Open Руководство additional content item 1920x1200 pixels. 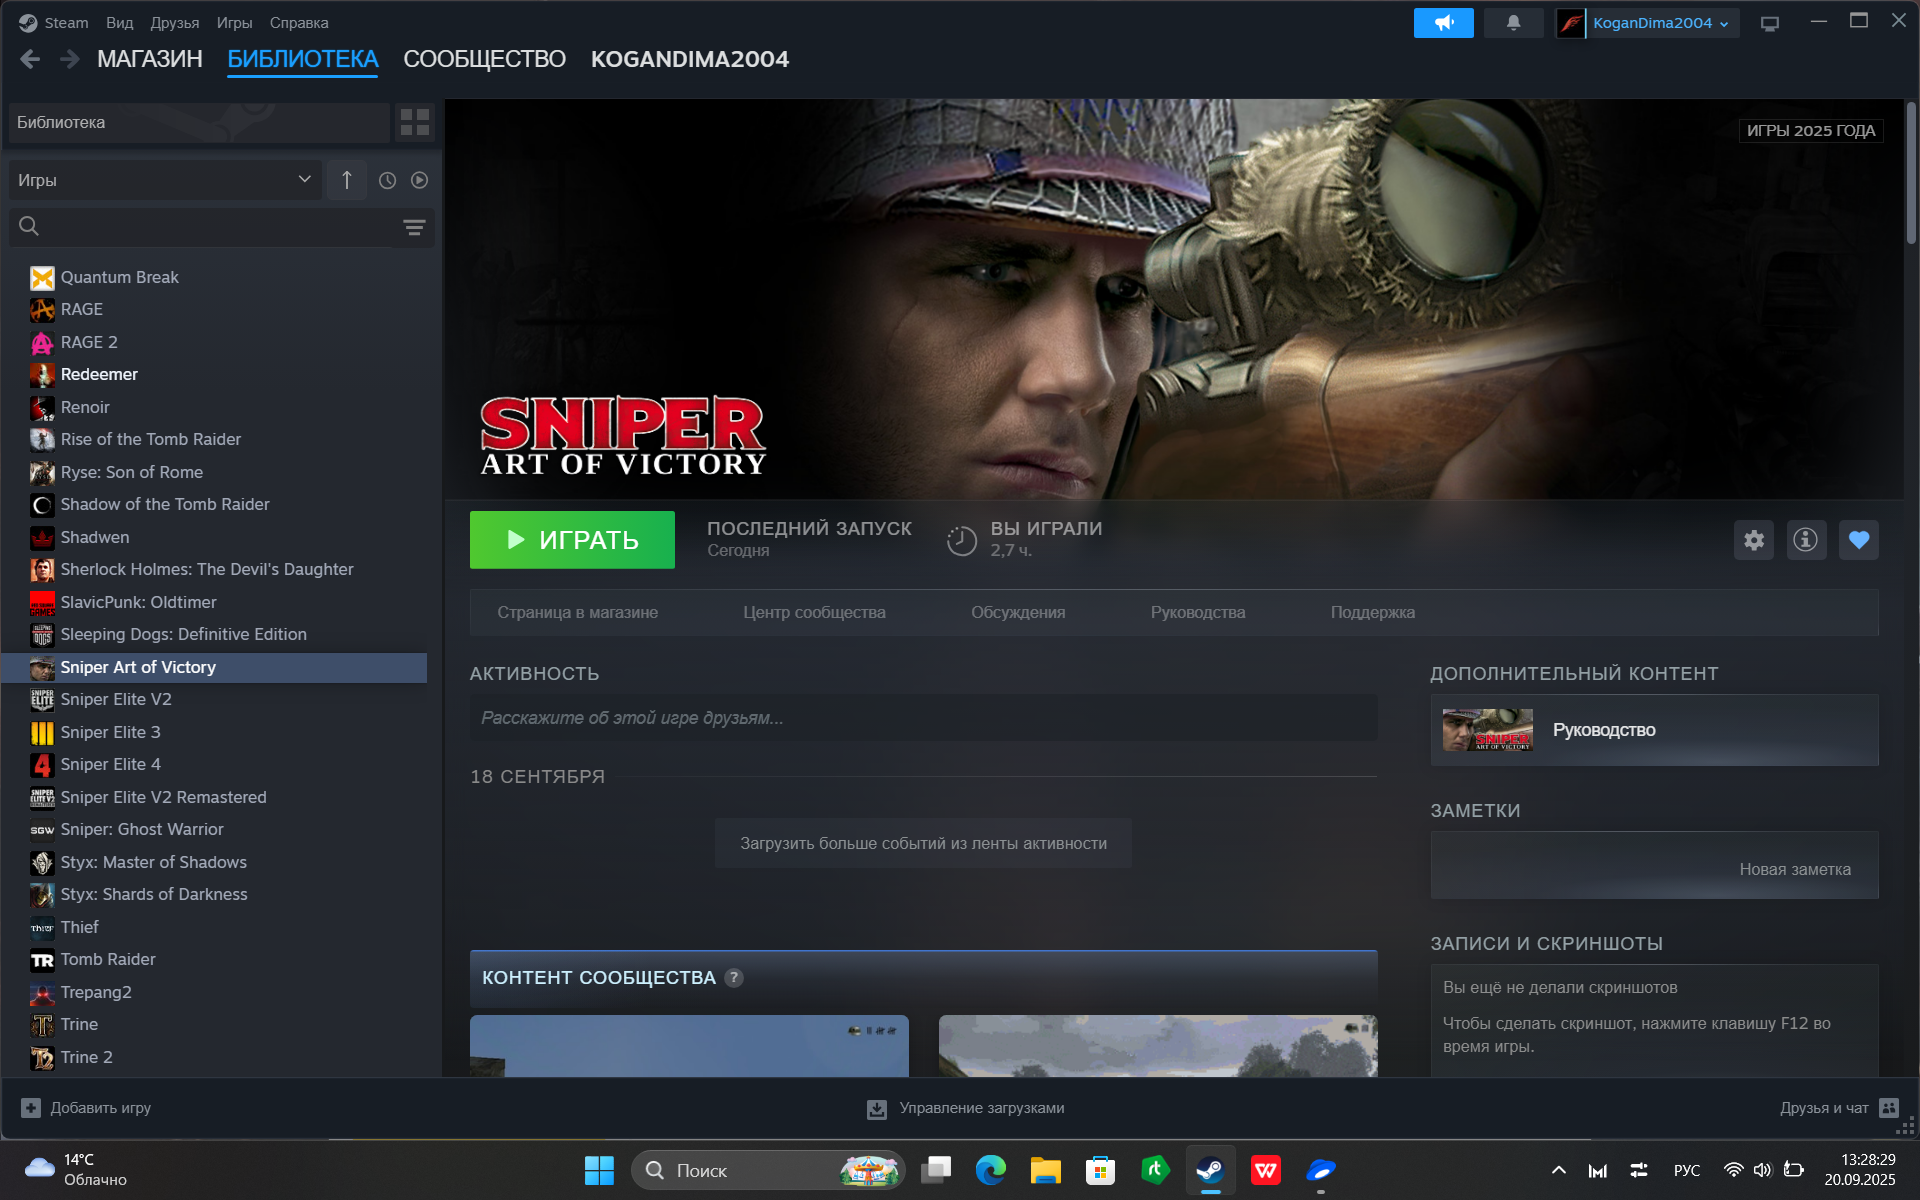tap(1654, 730)
